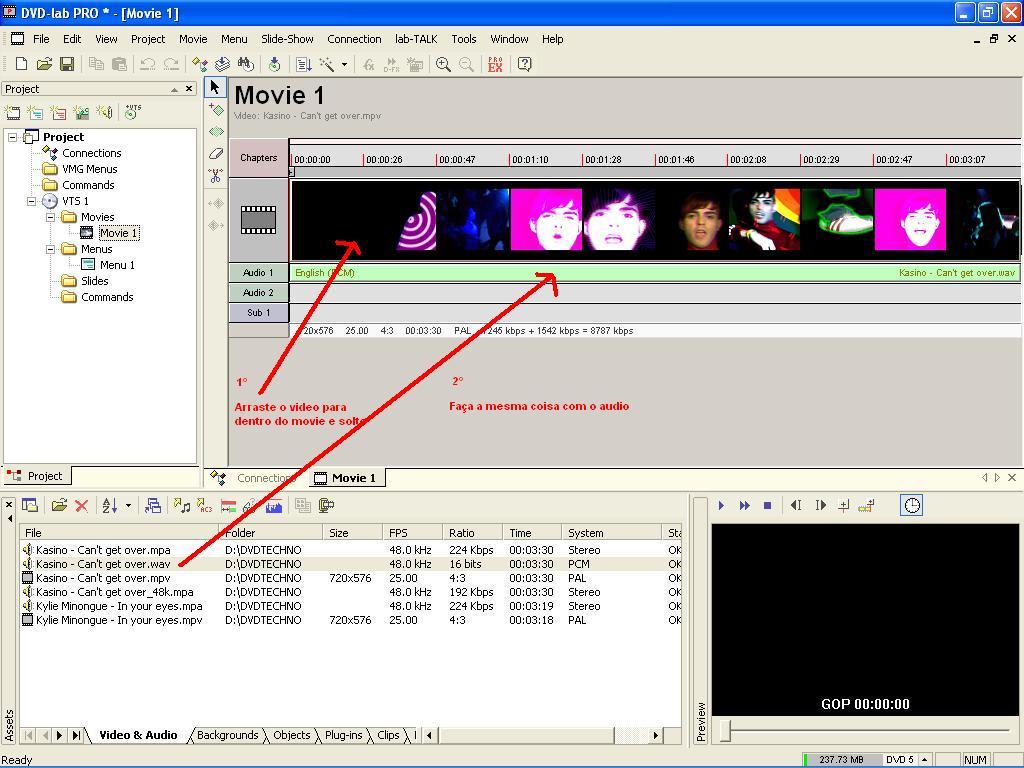Click the Compile DVD disc icon
The height and width of the screenshot is (768, 1024).
[274, 64]
